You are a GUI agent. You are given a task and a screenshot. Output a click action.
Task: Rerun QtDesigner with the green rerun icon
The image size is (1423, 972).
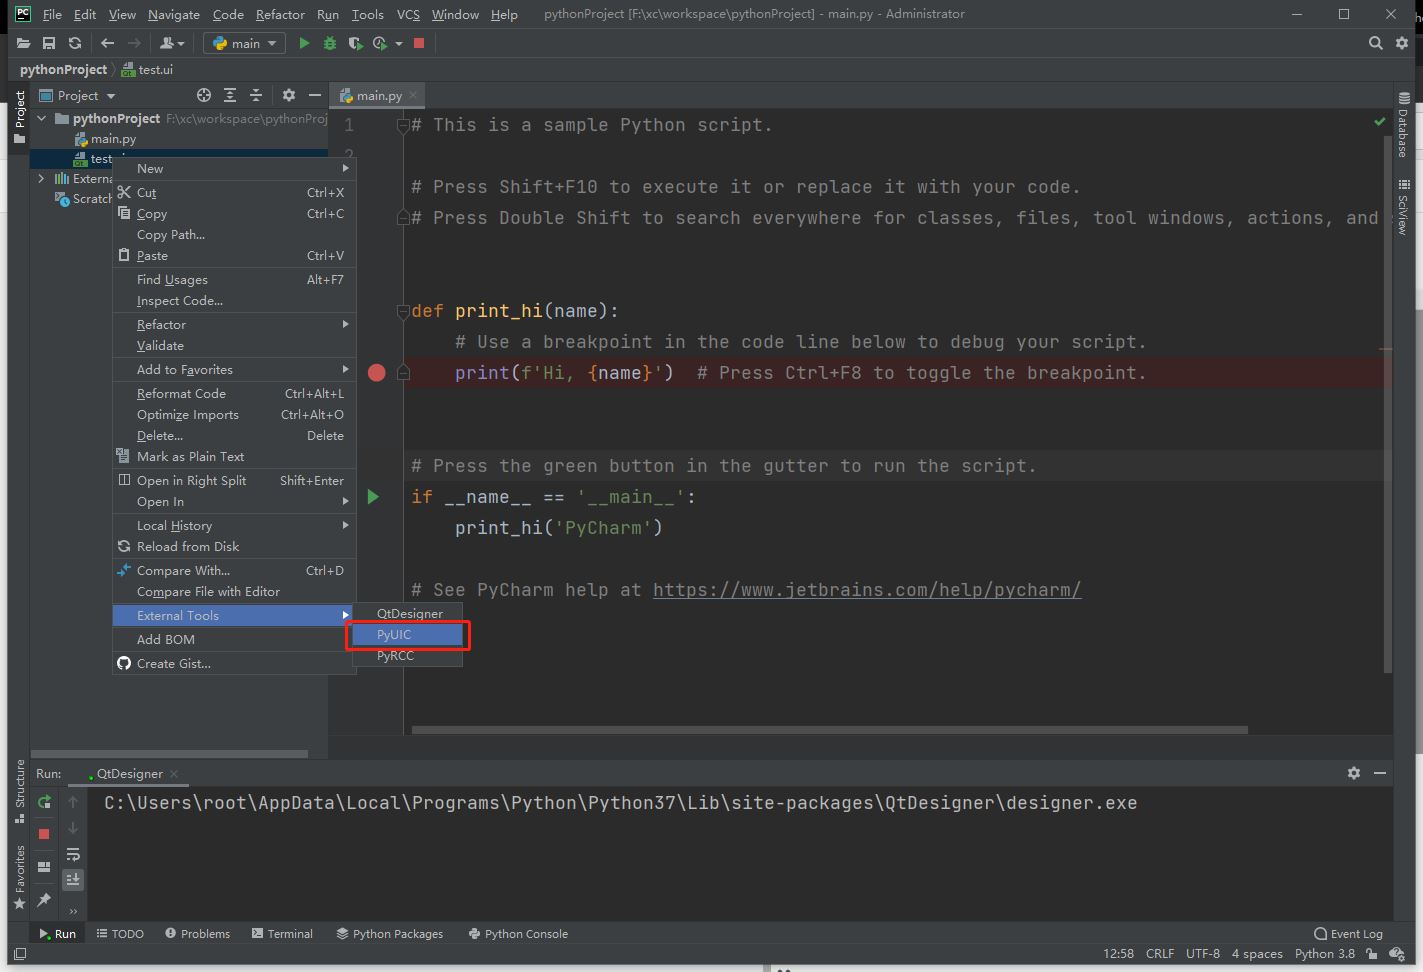(x=44, y=802)
